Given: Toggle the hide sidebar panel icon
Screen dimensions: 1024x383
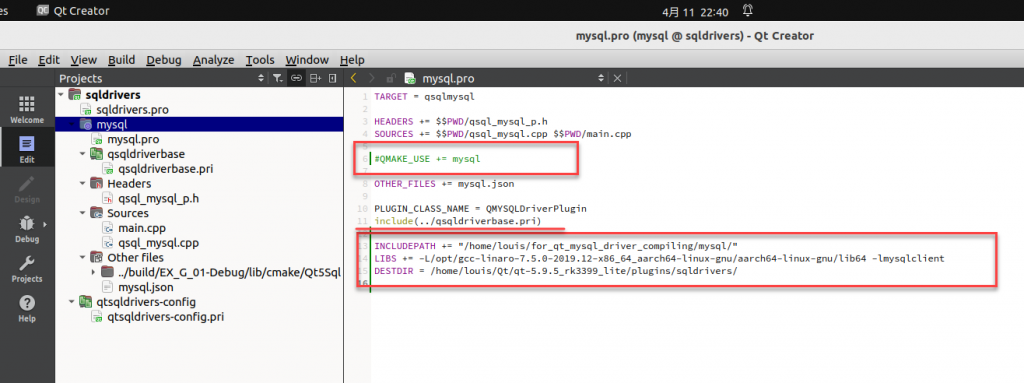Looking at the screenshot, I should [x=332, y=78].
